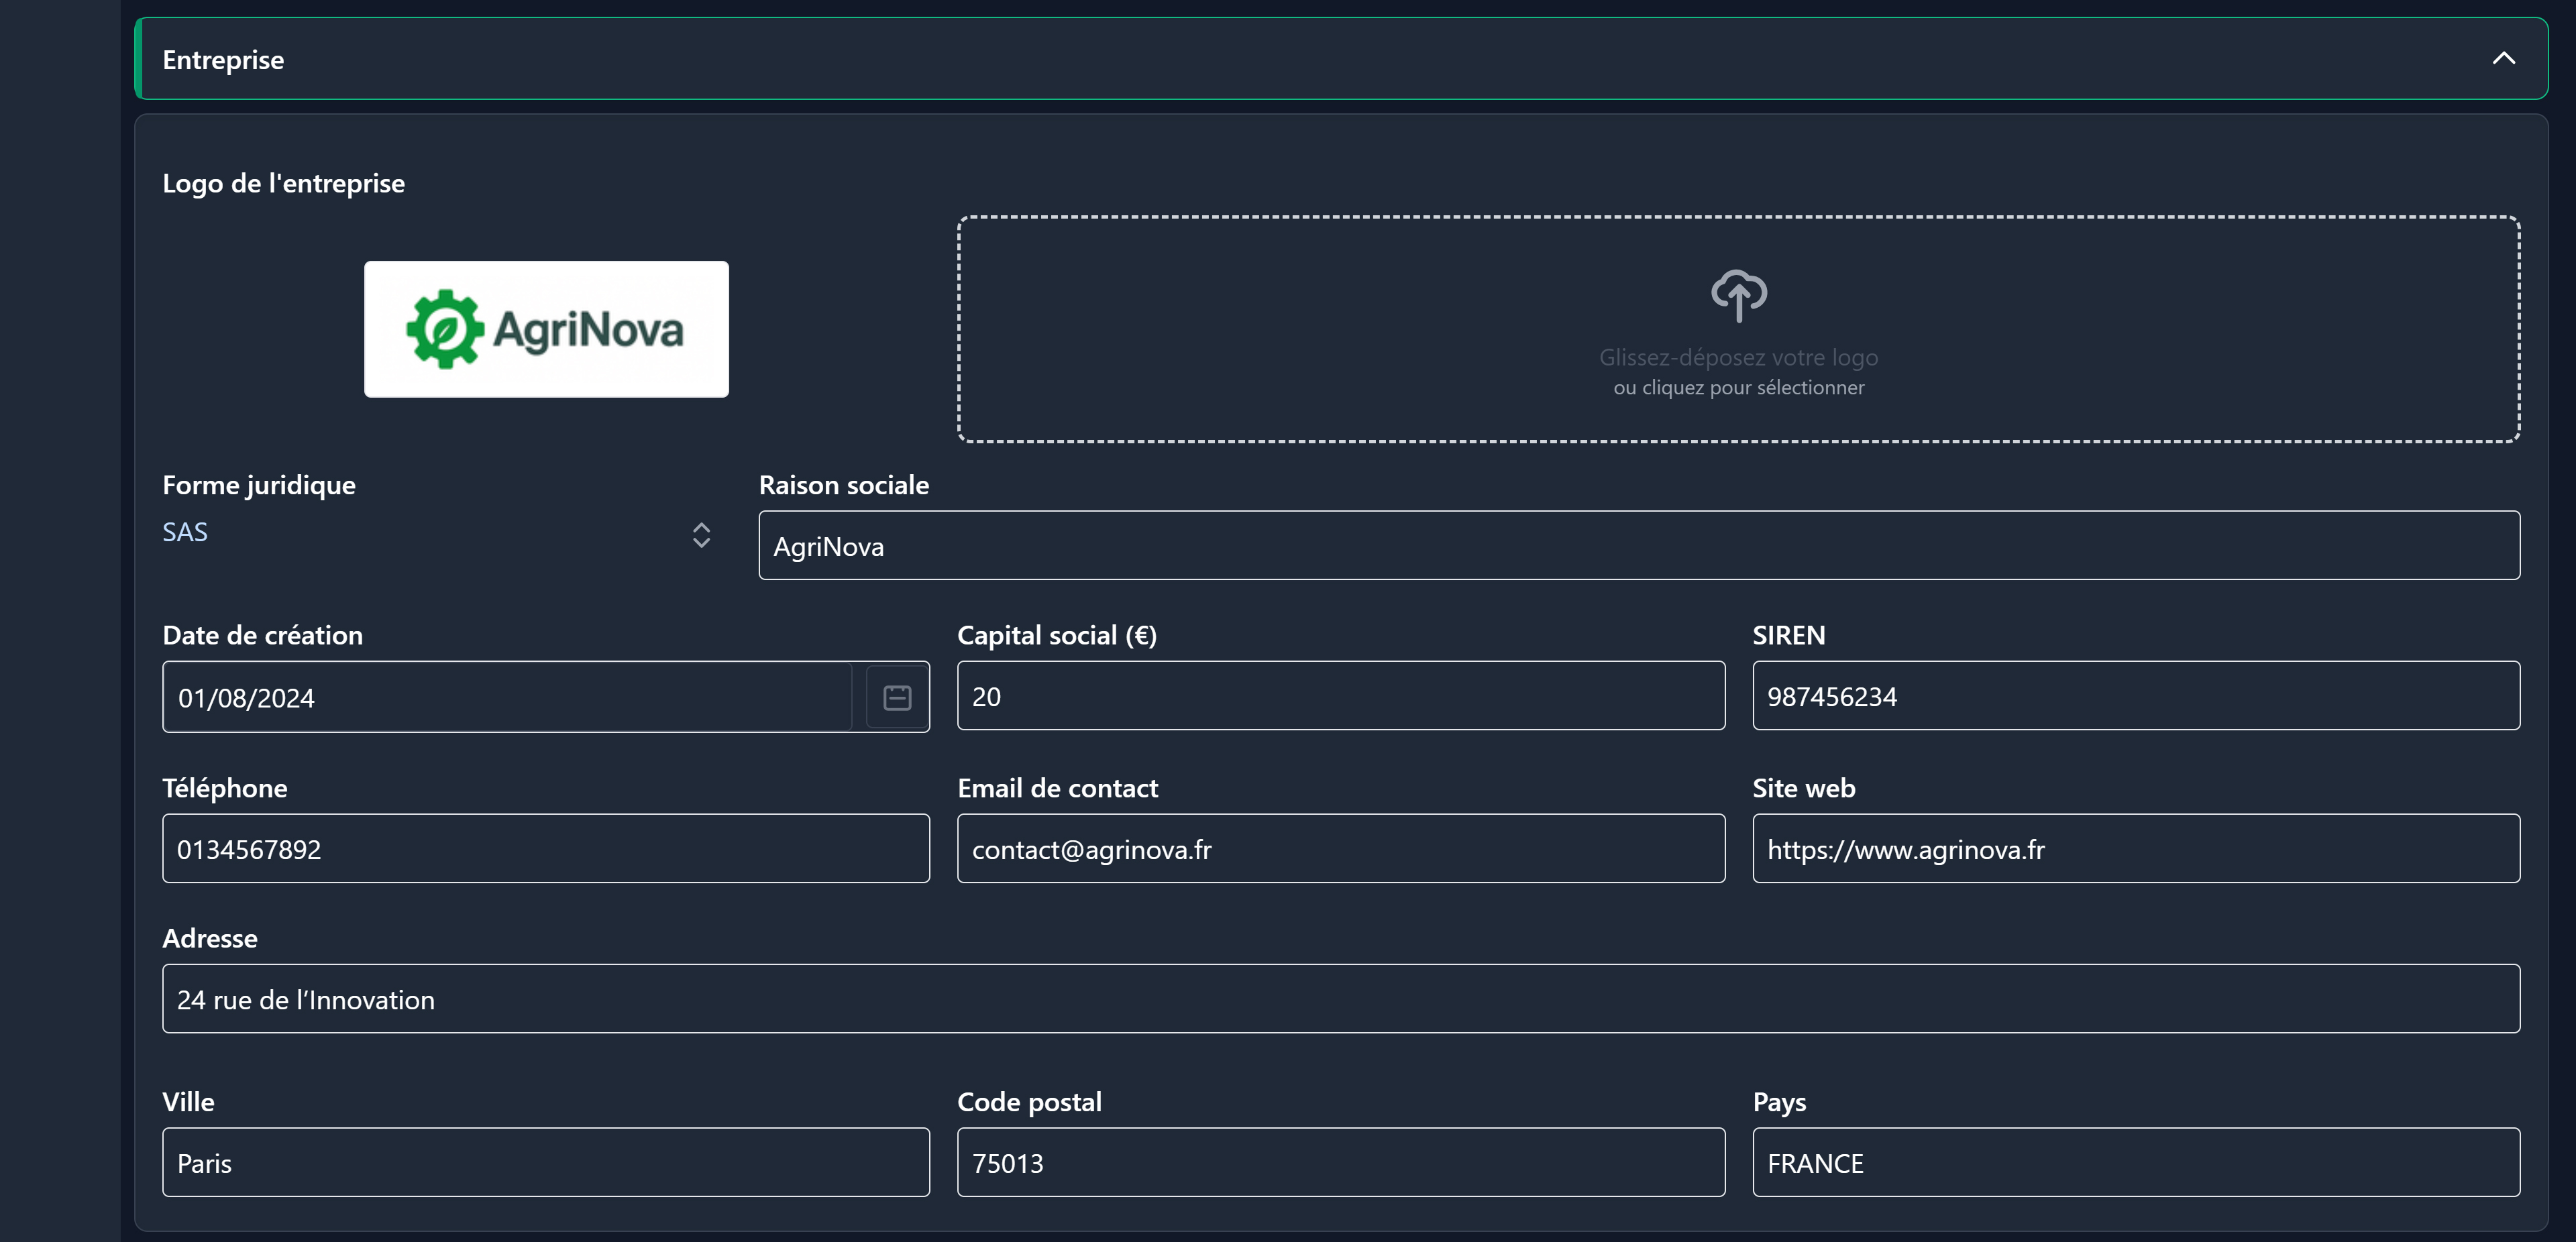Open the Date de création calendar picker
Screen dimensions: 2576x1242
(897, 697)
